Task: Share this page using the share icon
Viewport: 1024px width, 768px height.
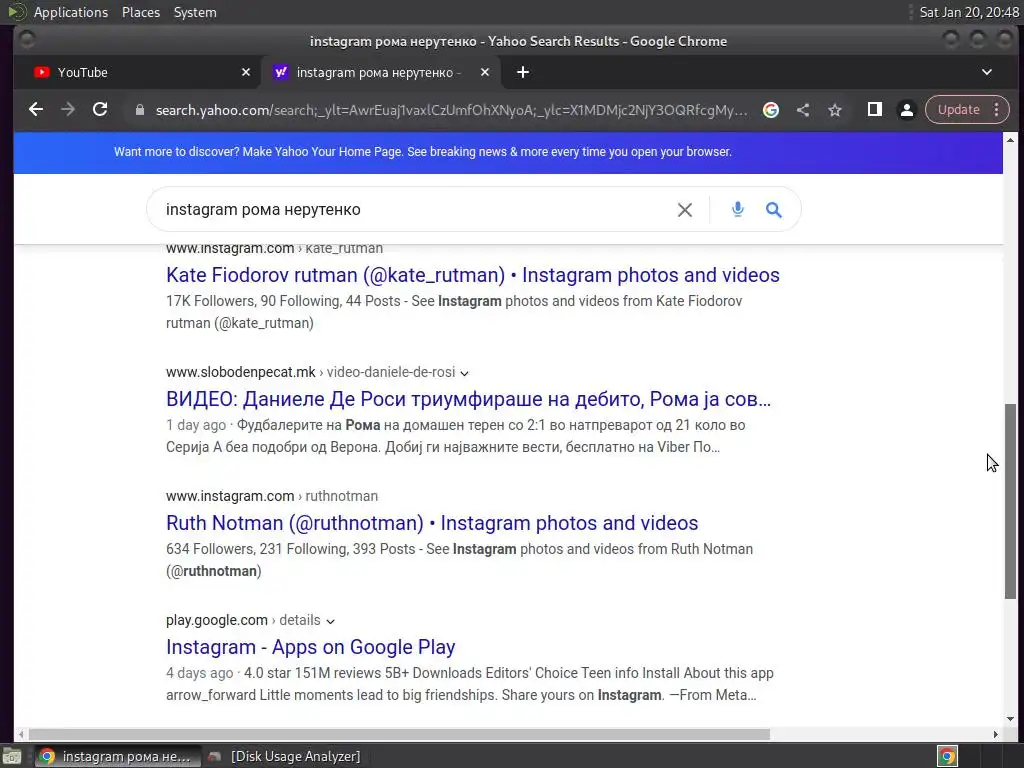Action: click(x=803, y=110)
